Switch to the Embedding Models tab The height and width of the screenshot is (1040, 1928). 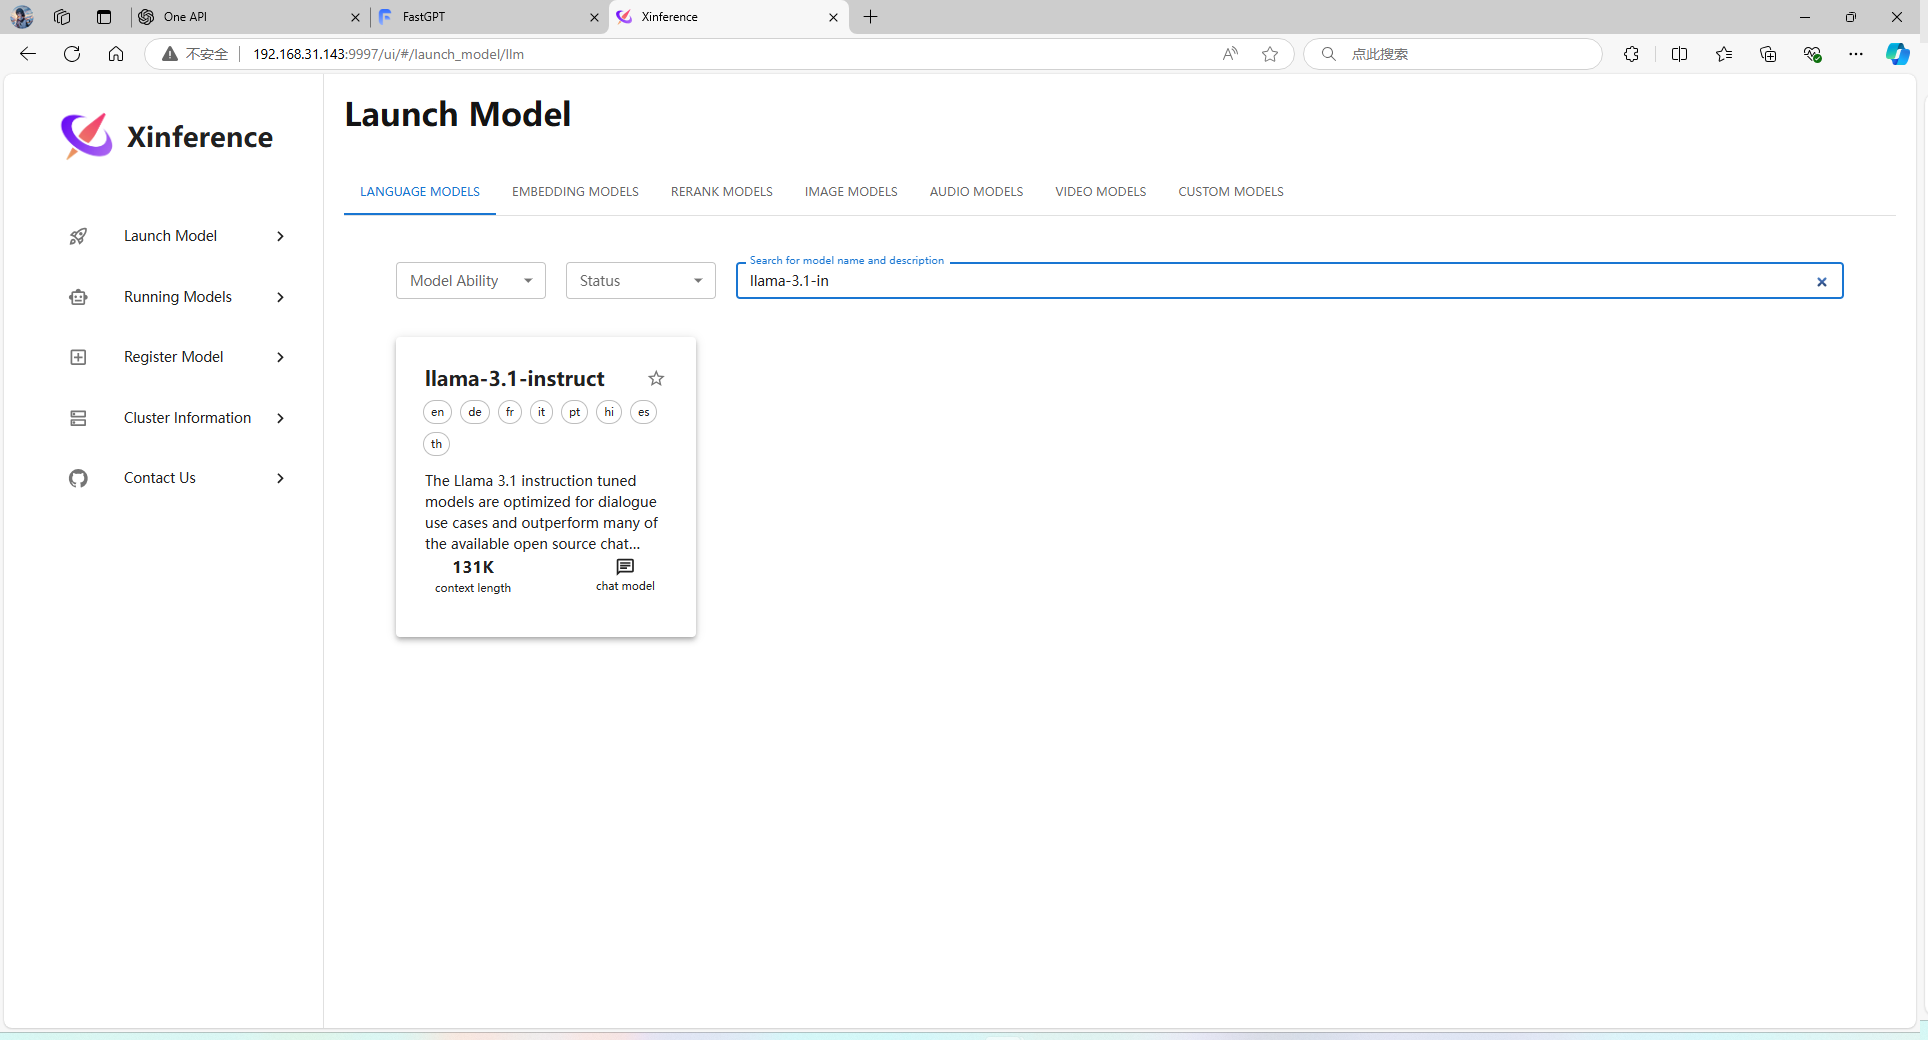point(575,192)
